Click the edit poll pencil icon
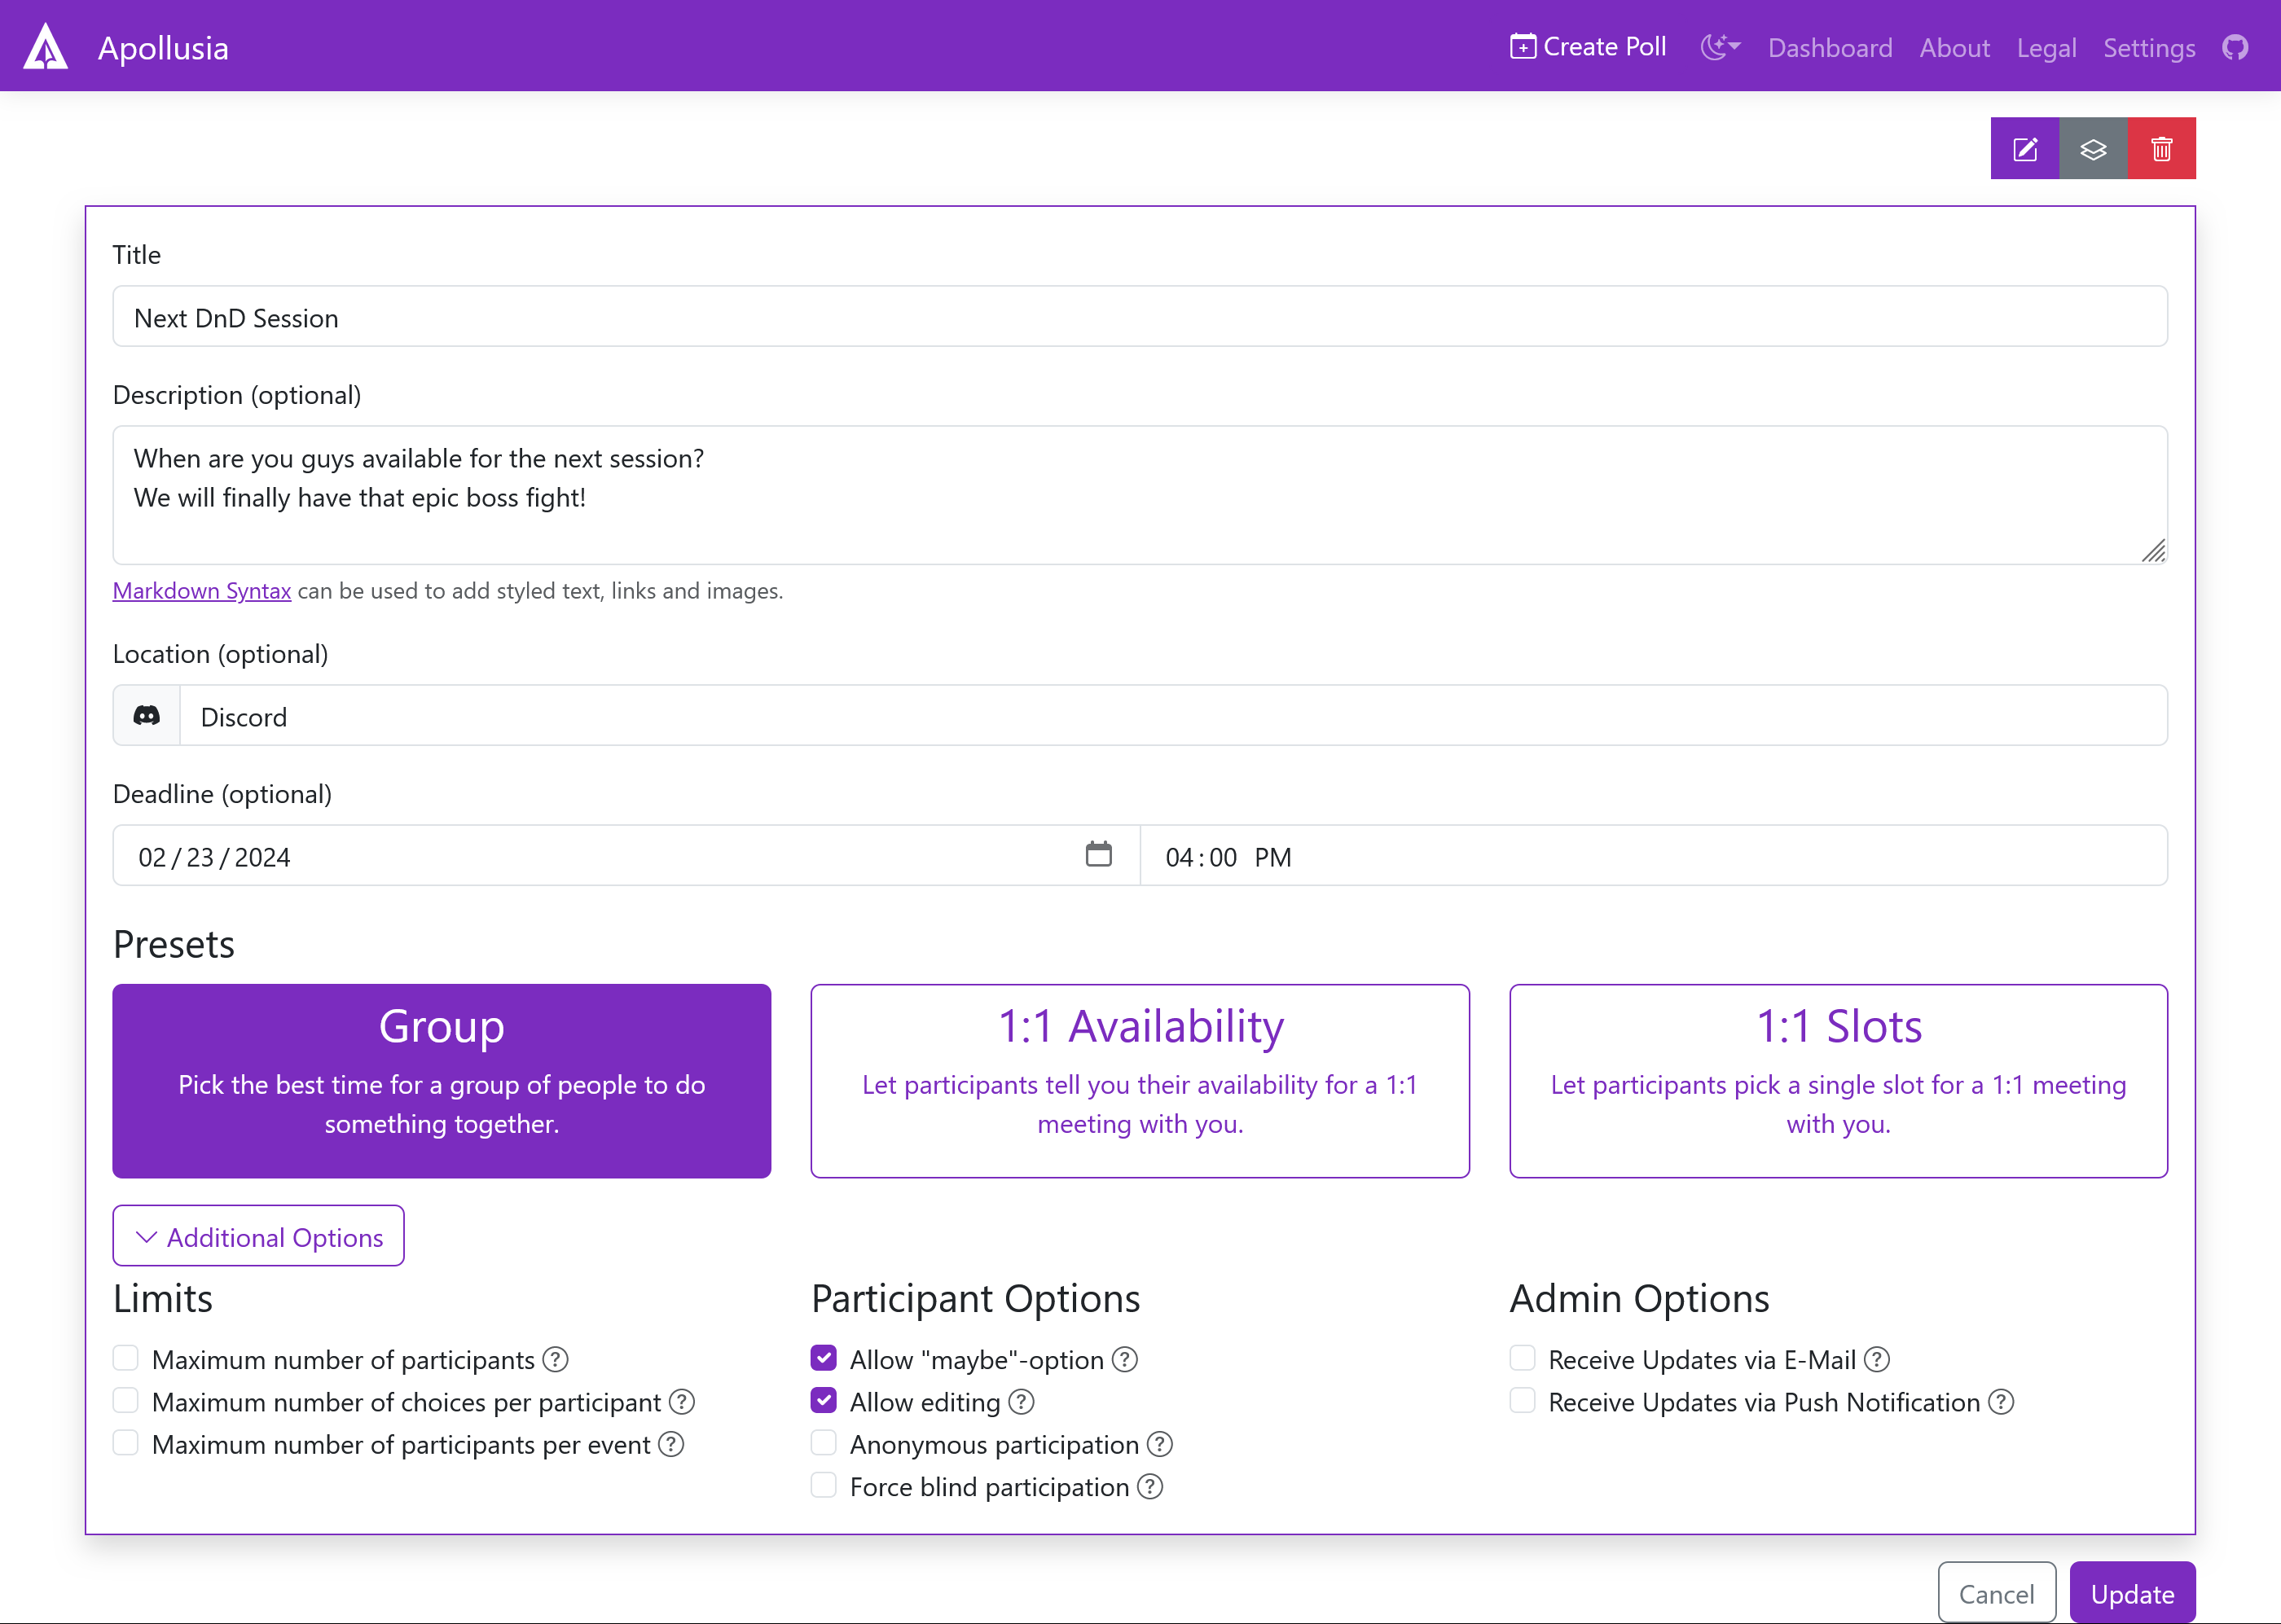Viewport: 2281px width, 1624px height. (2024, 149)
